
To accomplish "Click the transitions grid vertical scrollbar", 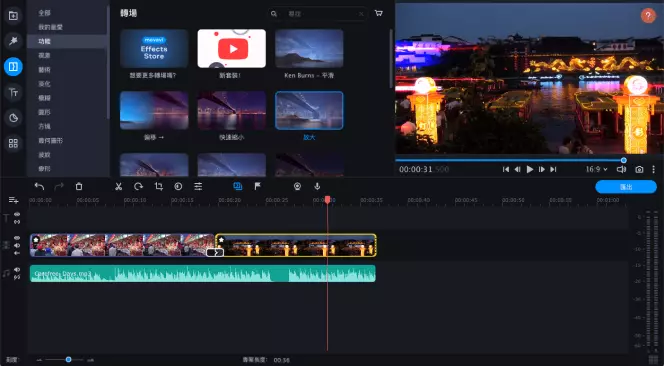I will (391, 58).
